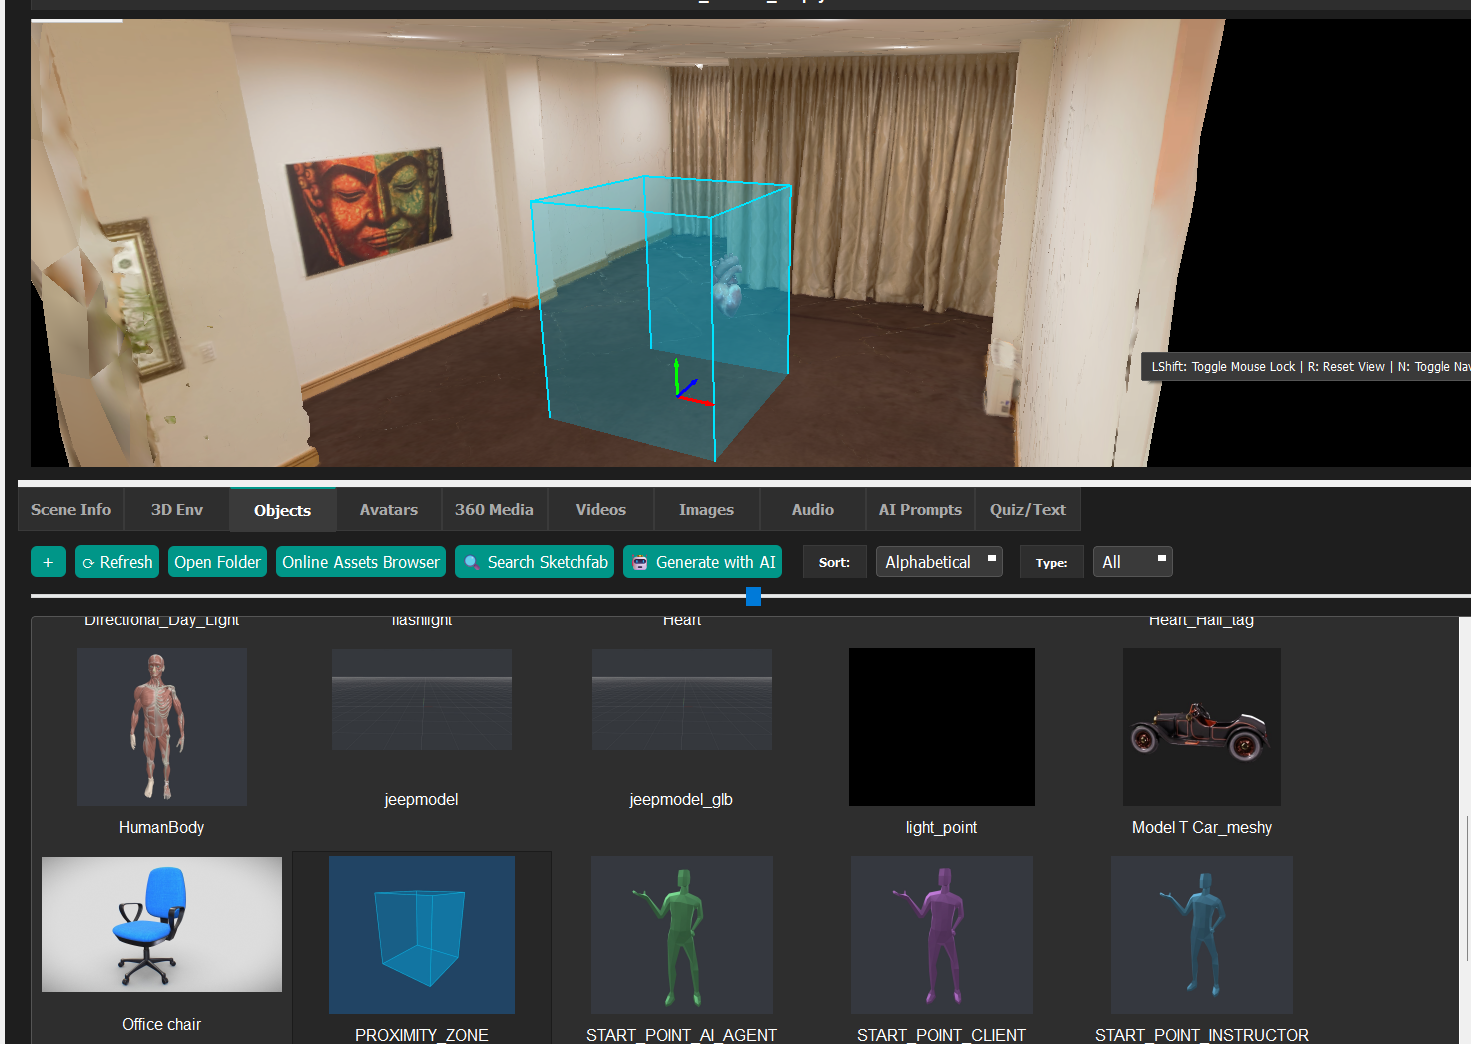Go to the Videos tab
Viewport: 1471px width, 1044px height.
(x=601, y=509)
